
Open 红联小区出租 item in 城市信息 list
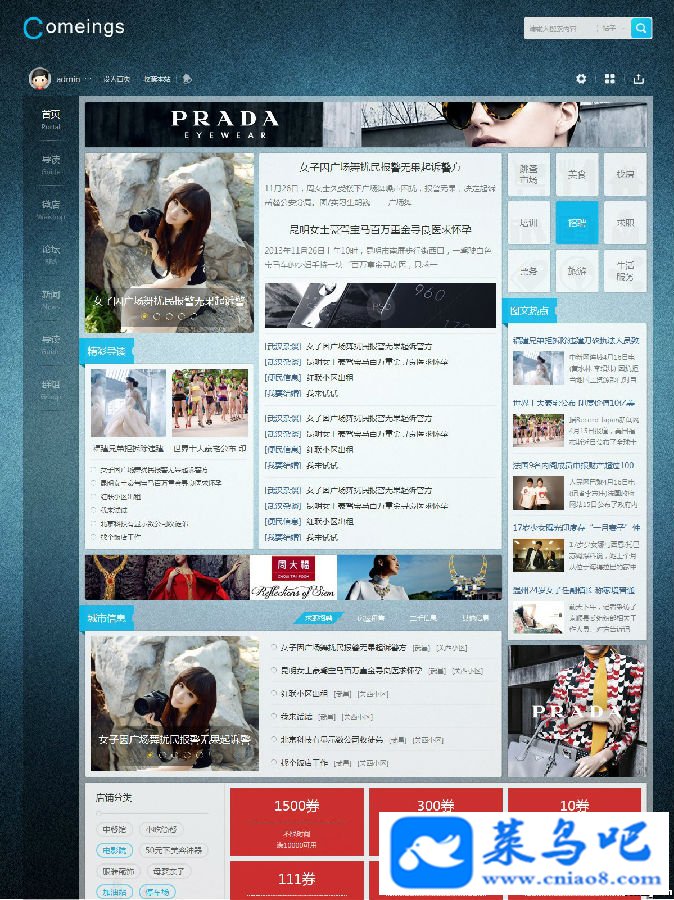(x=304, y=693)
